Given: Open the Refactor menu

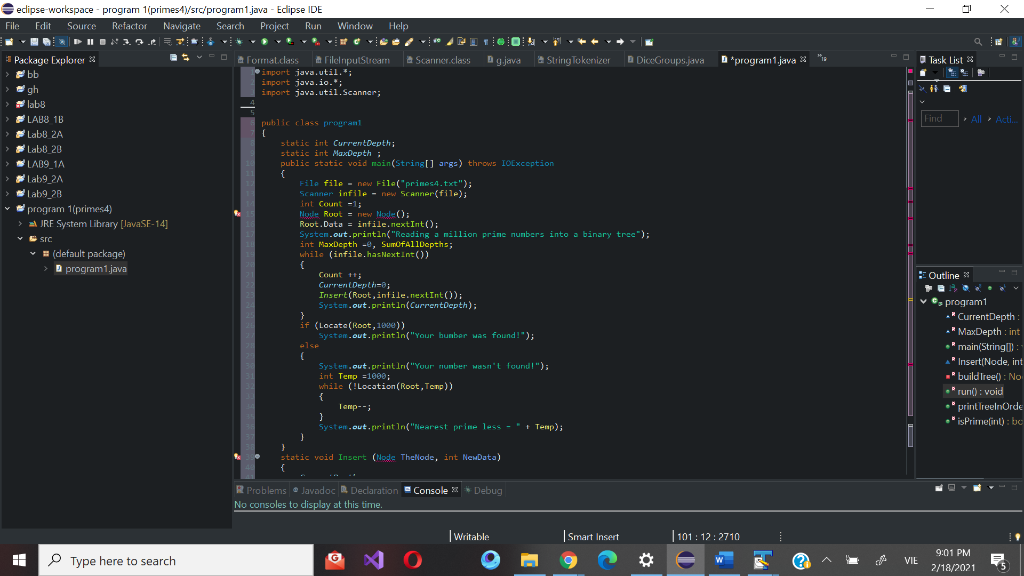Looking at the screenshot, I should coord(129,26).
